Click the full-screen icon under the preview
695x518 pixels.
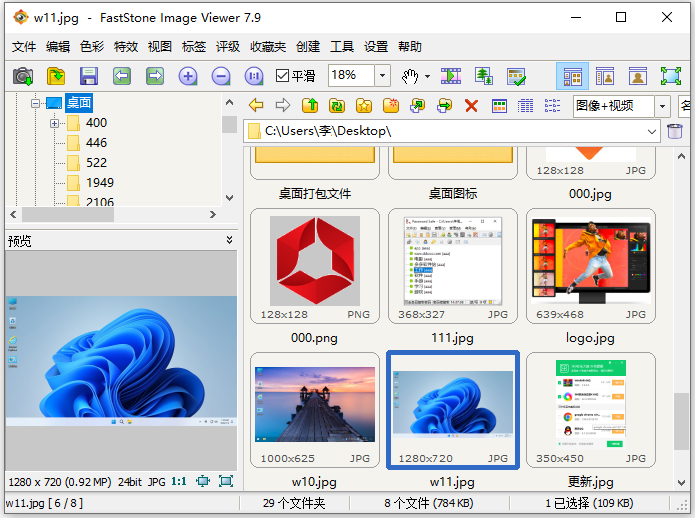click(x=226, y=481)
